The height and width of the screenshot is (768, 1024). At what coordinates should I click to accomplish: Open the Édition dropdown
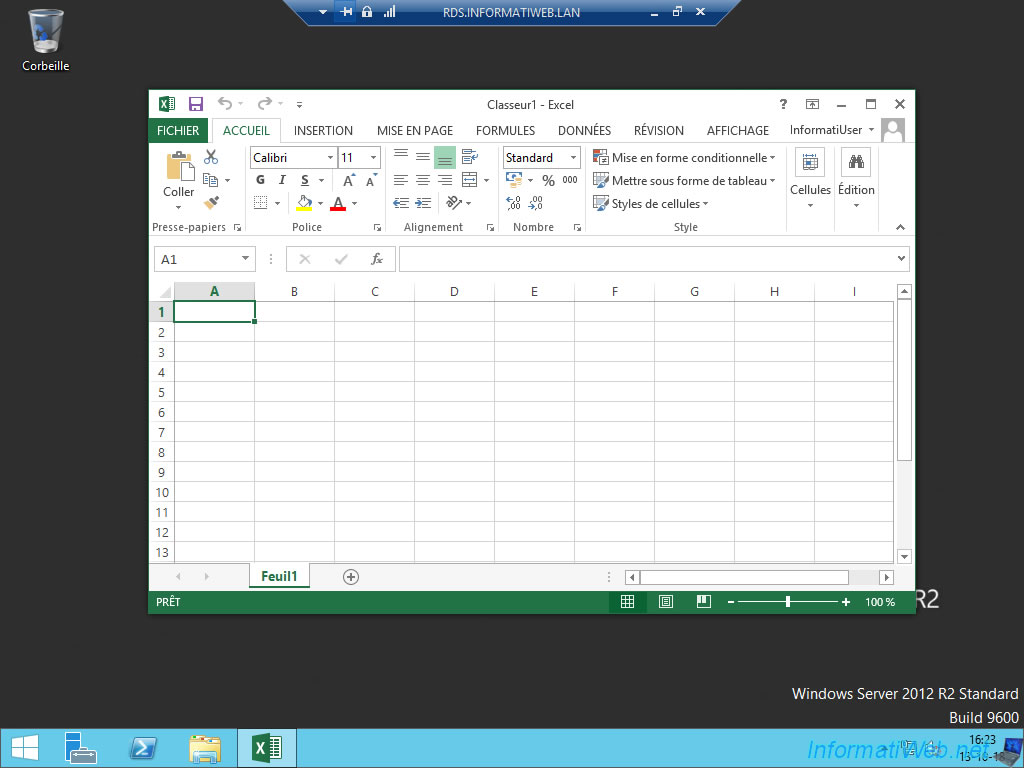click(x=856, y=180)
